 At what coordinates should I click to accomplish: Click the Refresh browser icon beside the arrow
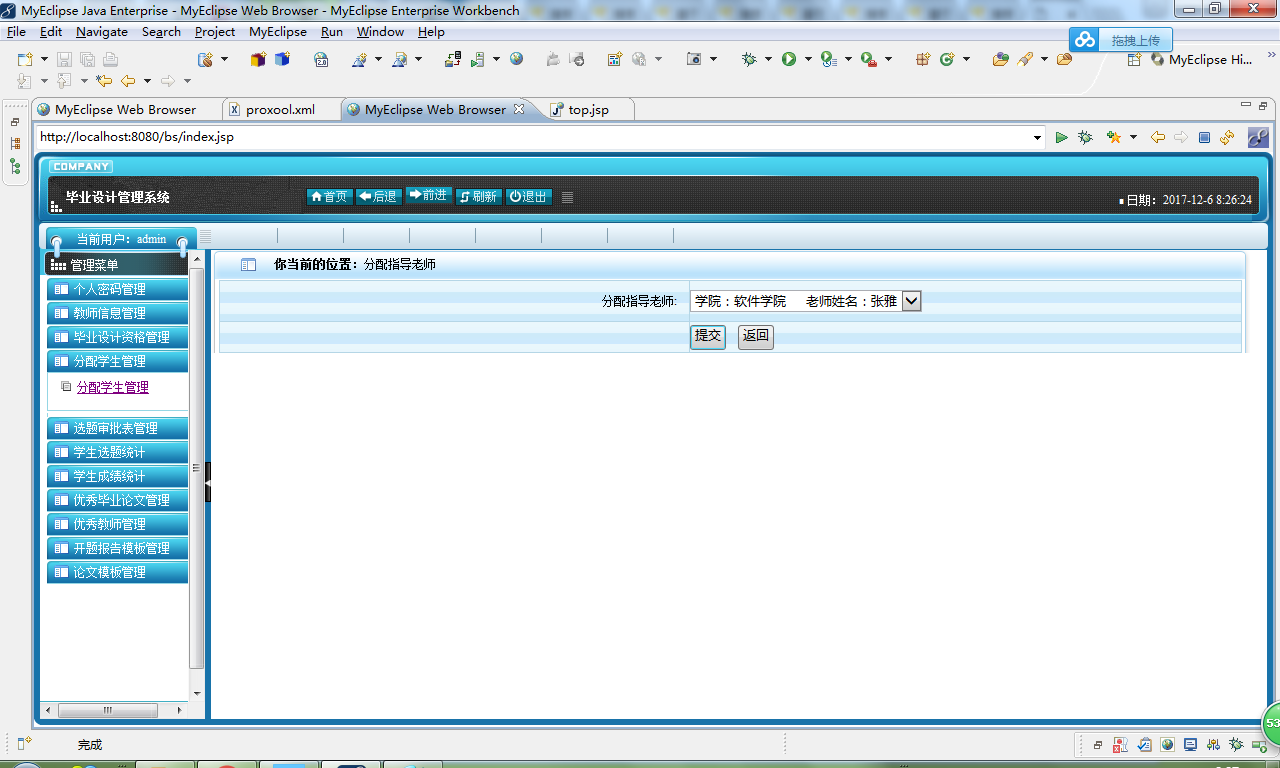click(x=1227, y=137)
